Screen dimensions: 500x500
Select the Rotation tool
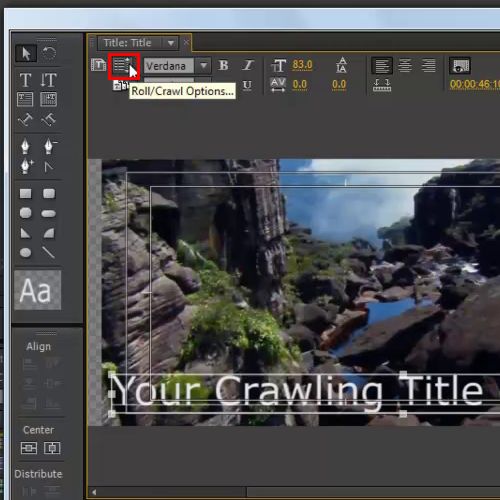pos(49,53)
